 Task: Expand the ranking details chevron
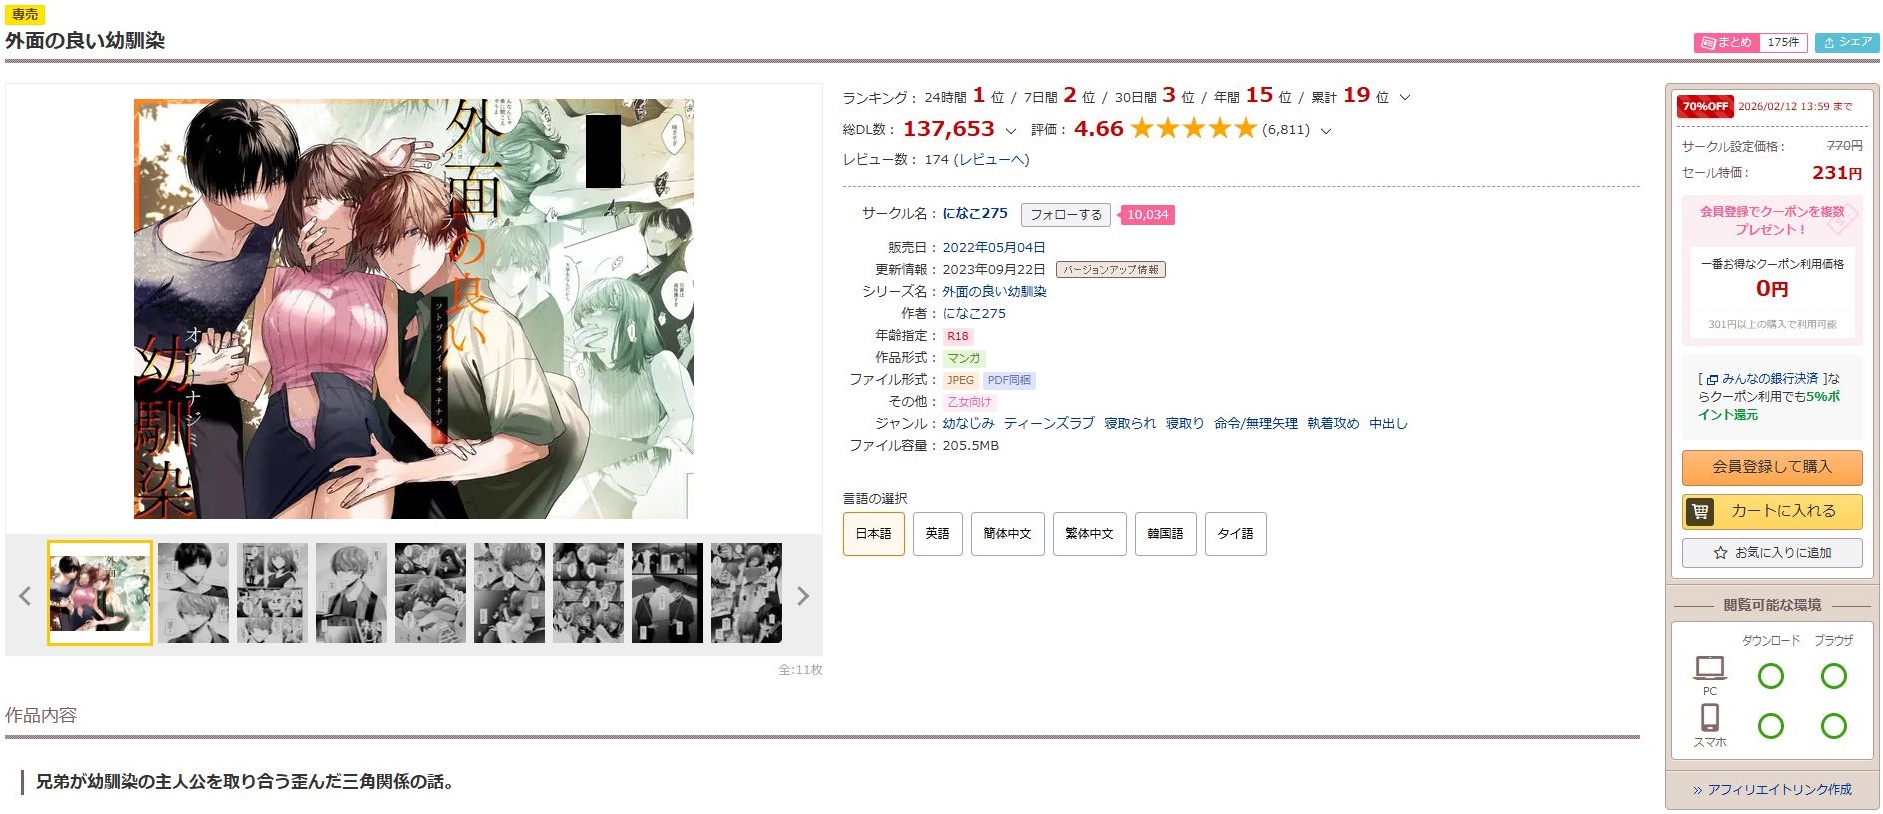(x=1405, y=97)
